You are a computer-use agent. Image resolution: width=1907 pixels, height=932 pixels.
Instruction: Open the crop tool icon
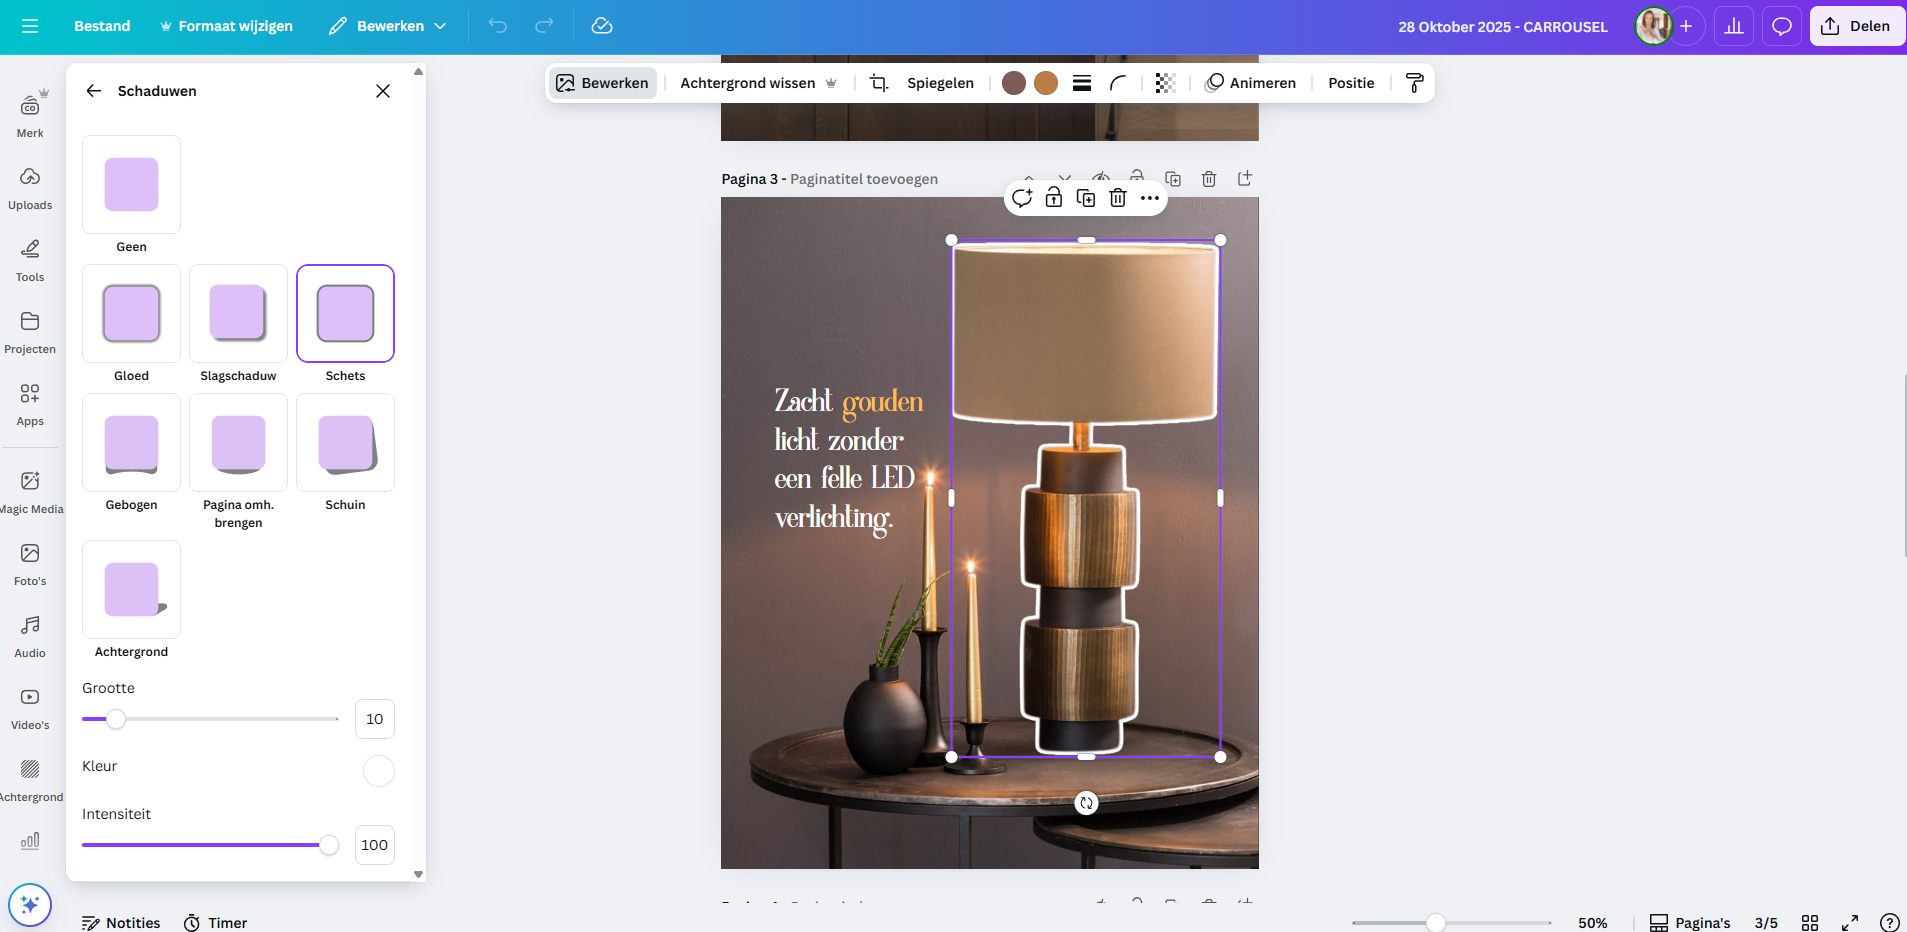pos(878,83)
